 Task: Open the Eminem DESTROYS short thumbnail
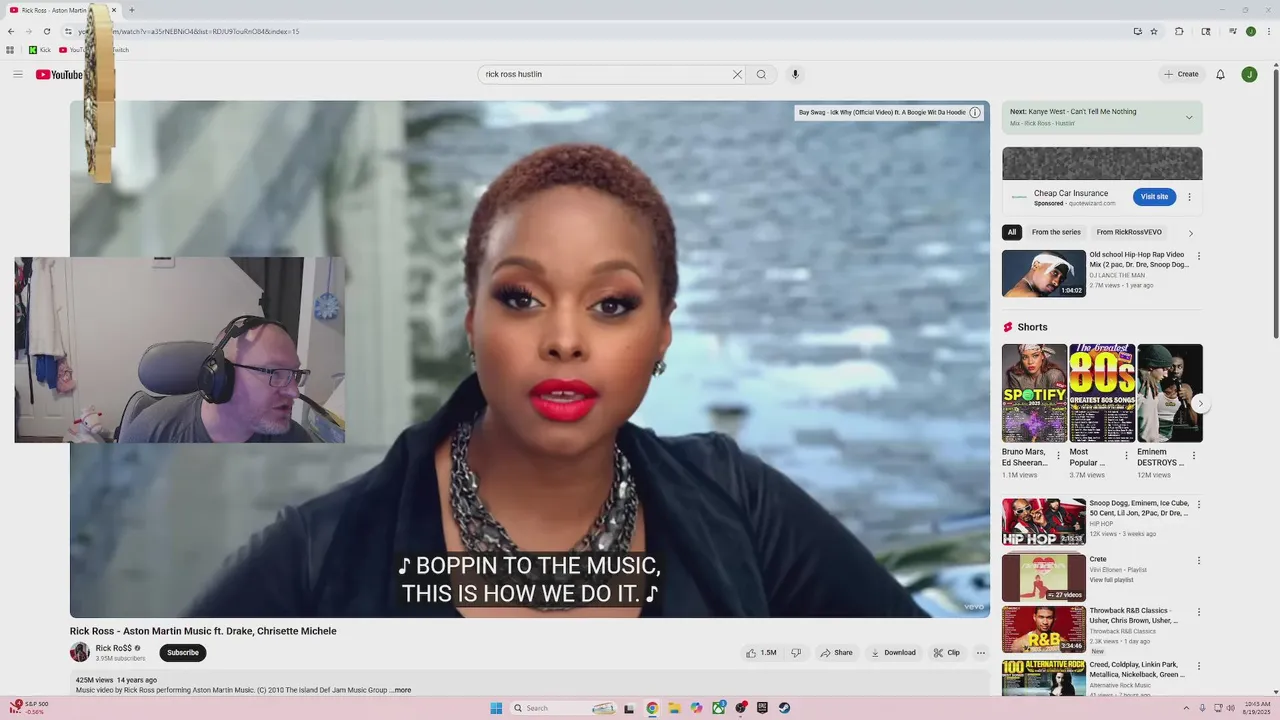tap(1170, 393)
